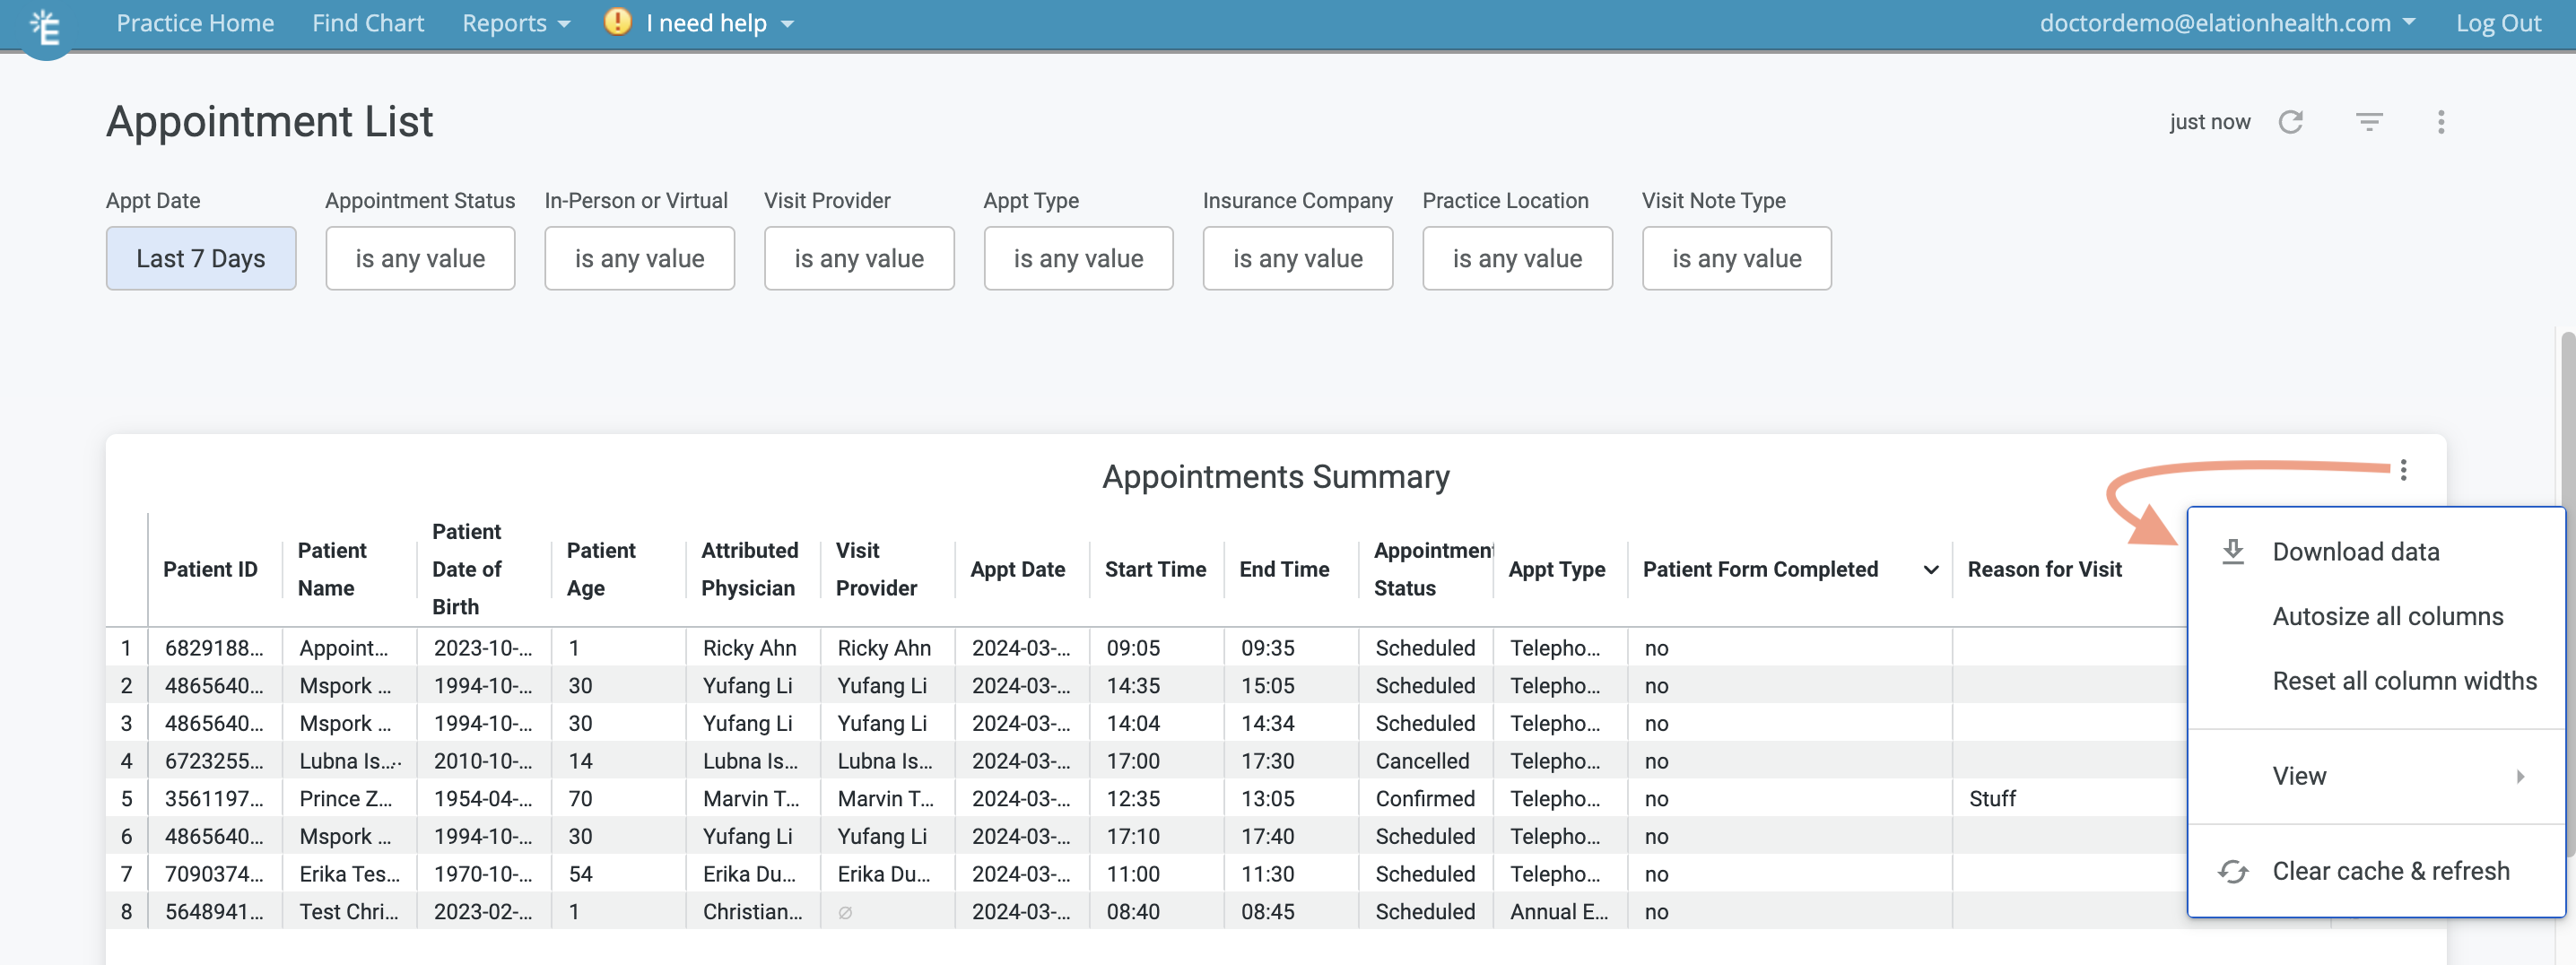
Task: Open the Reports dropdown menu
Action: click(x=515, y=22)
